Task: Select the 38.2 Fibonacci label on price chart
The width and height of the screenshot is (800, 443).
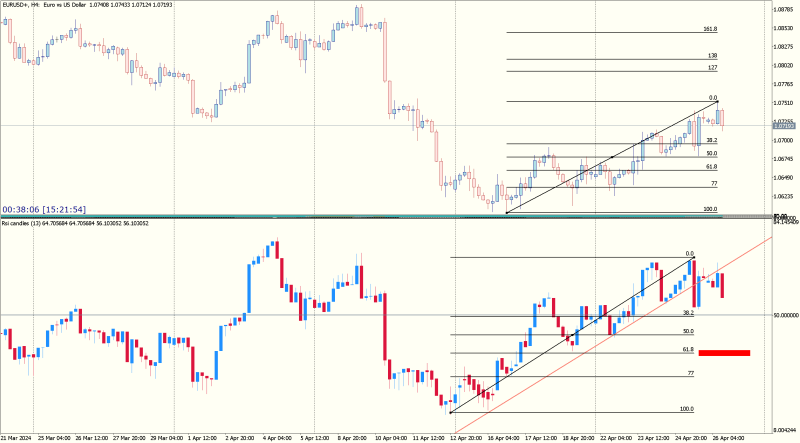Action: pos(711,140)
